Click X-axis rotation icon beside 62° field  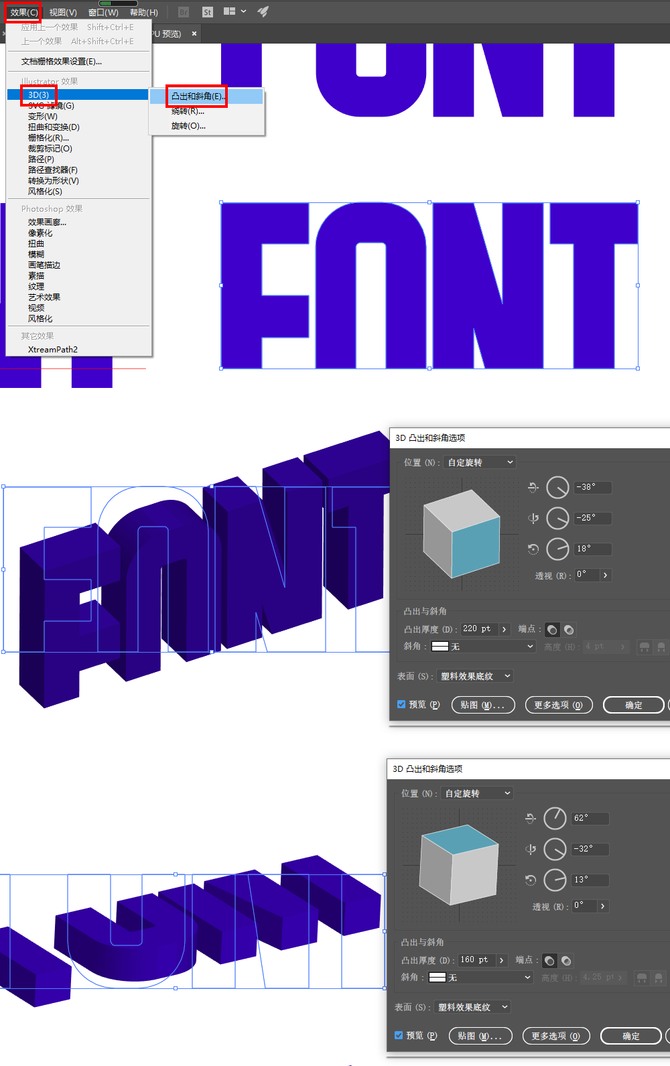coord(531,818)
